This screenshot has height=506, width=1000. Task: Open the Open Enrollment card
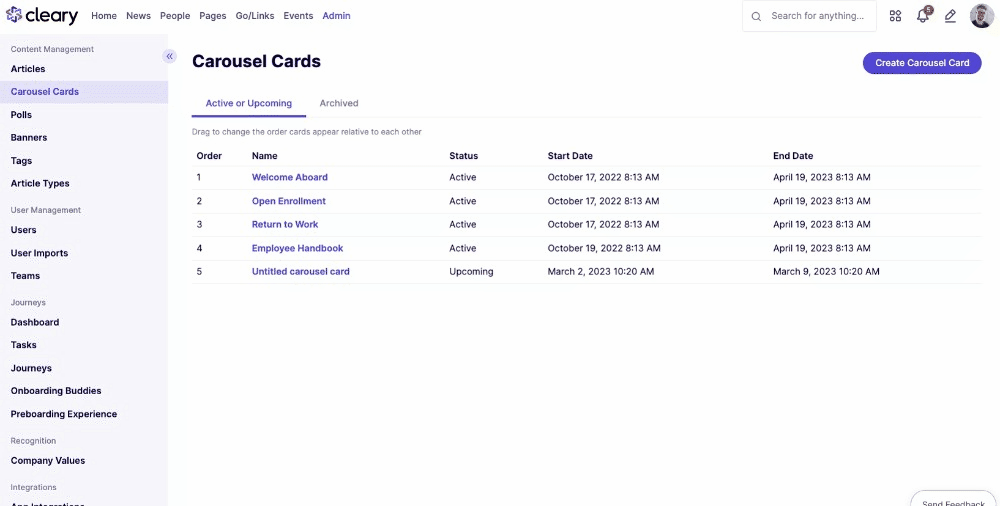click(289, 201)
